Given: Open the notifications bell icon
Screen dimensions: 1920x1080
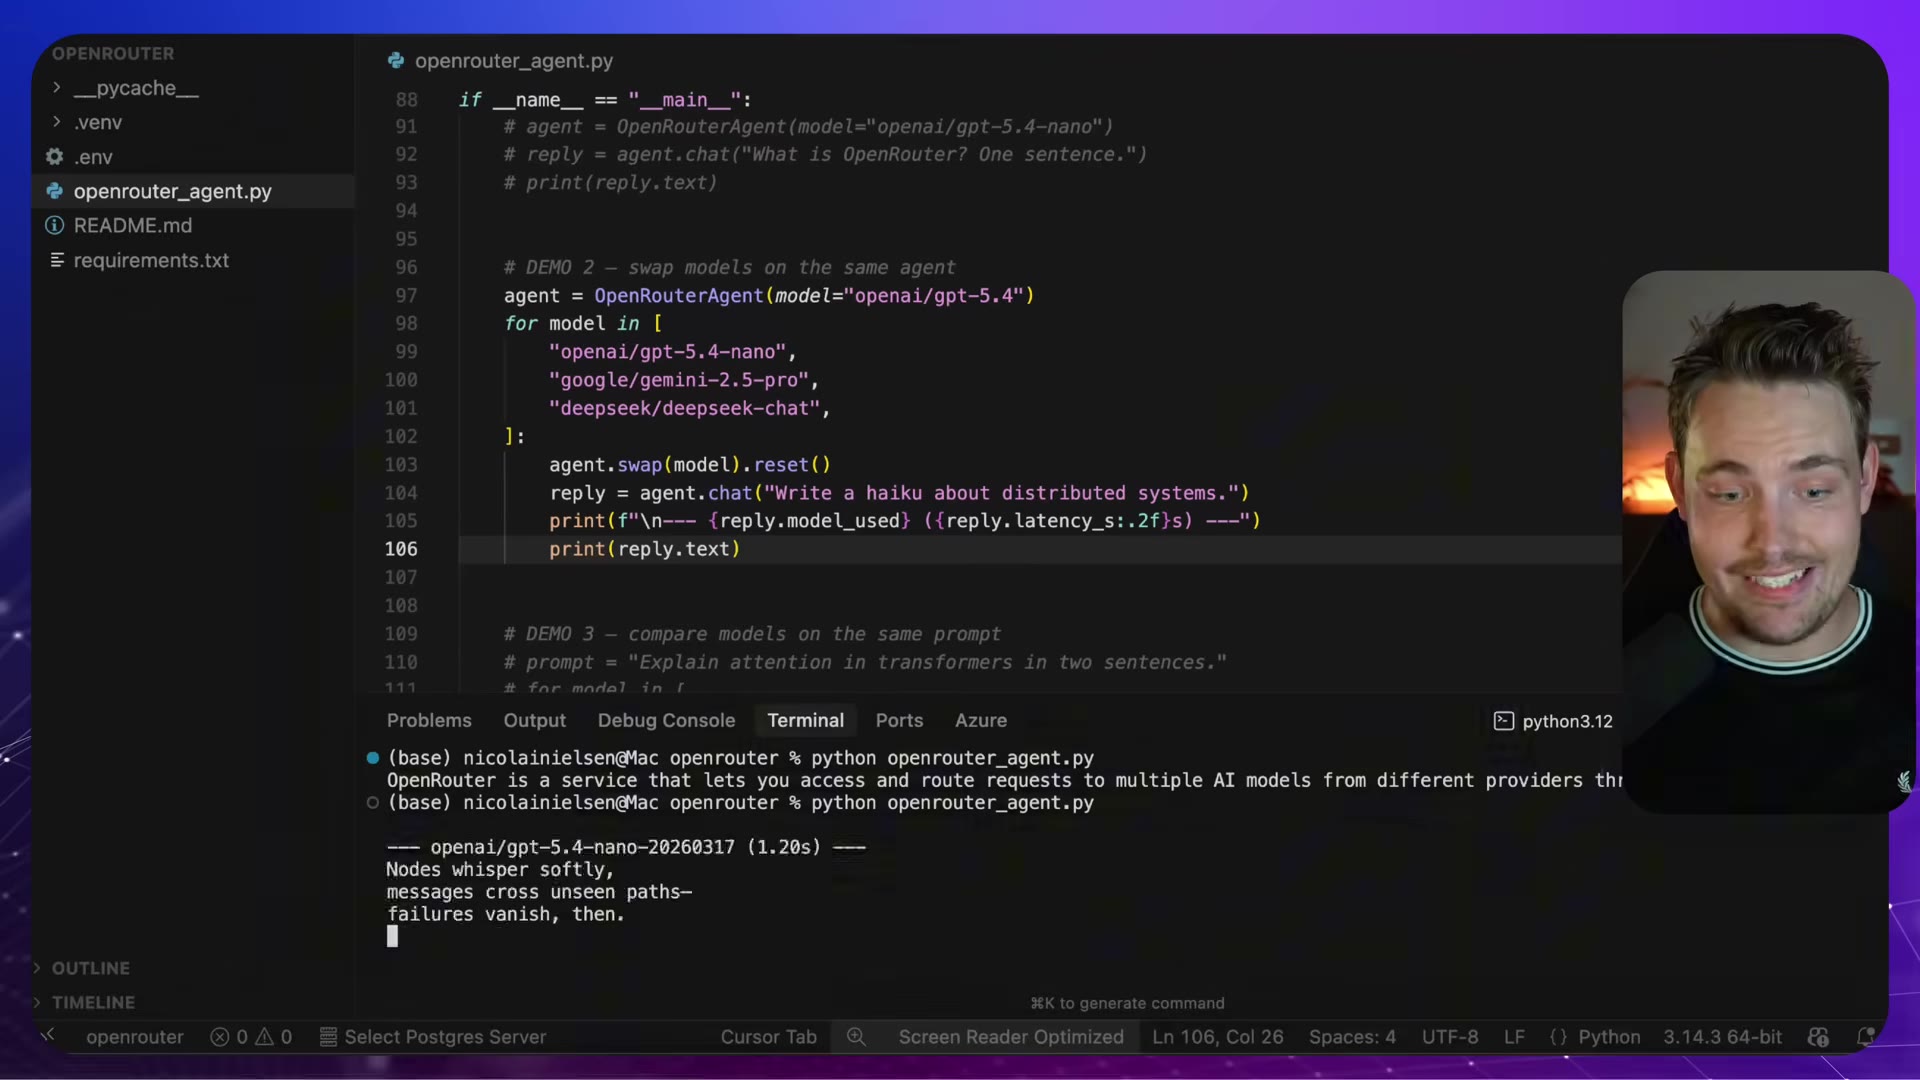Looking at the screenshot, I should [x=1865, y=1037].
